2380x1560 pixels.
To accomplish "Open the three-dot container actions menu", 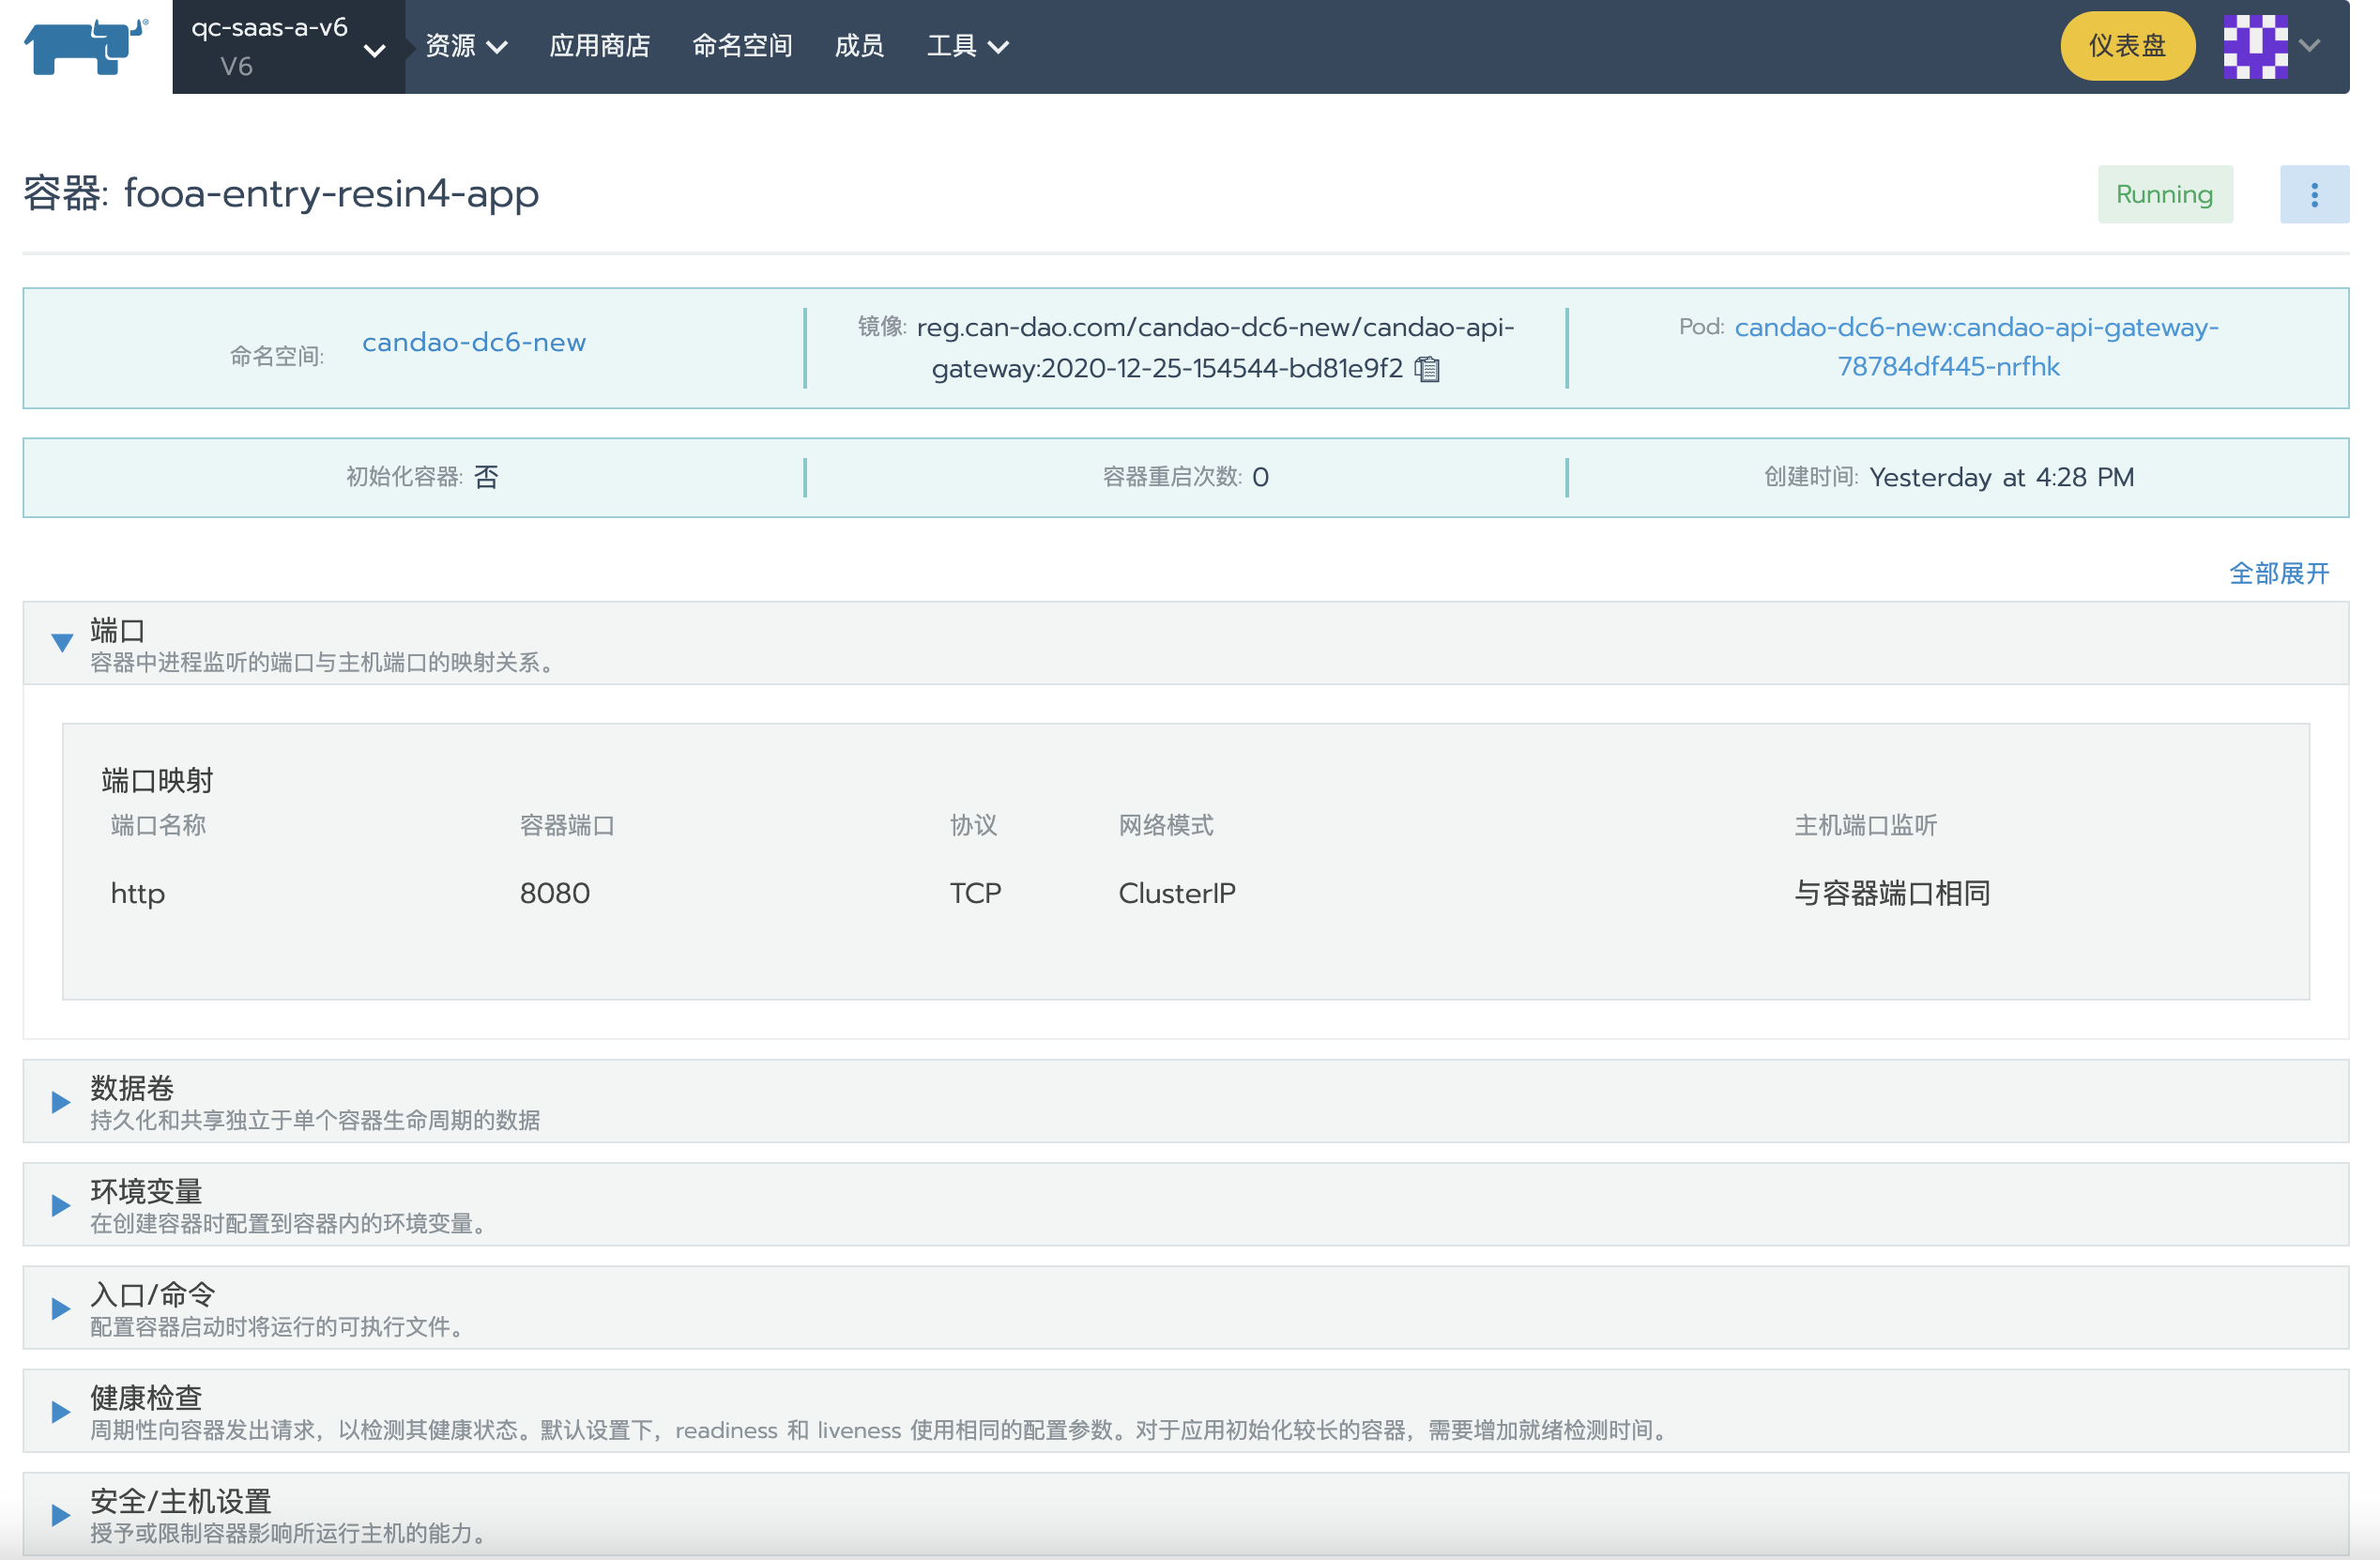I will [2314, 194].
